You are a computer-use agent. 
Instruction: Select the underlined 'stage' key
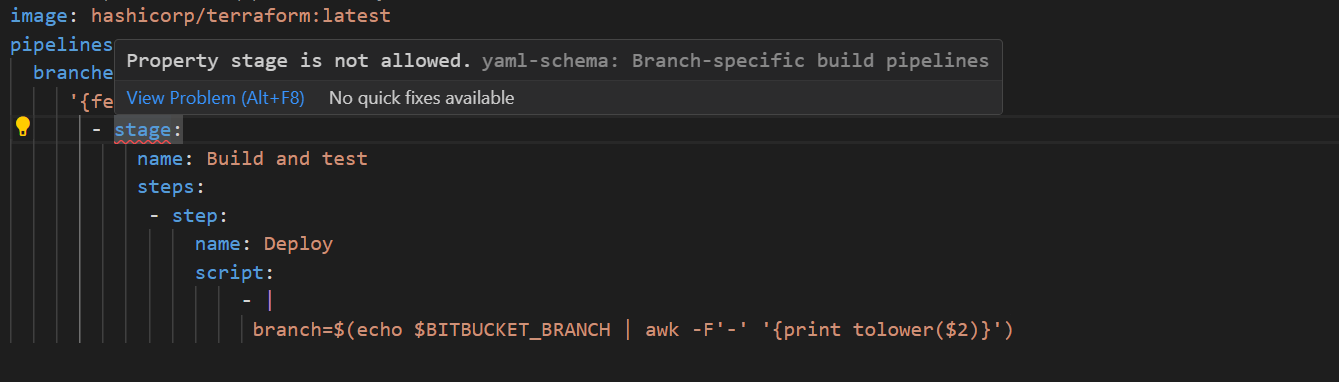[x=143, y=129]
